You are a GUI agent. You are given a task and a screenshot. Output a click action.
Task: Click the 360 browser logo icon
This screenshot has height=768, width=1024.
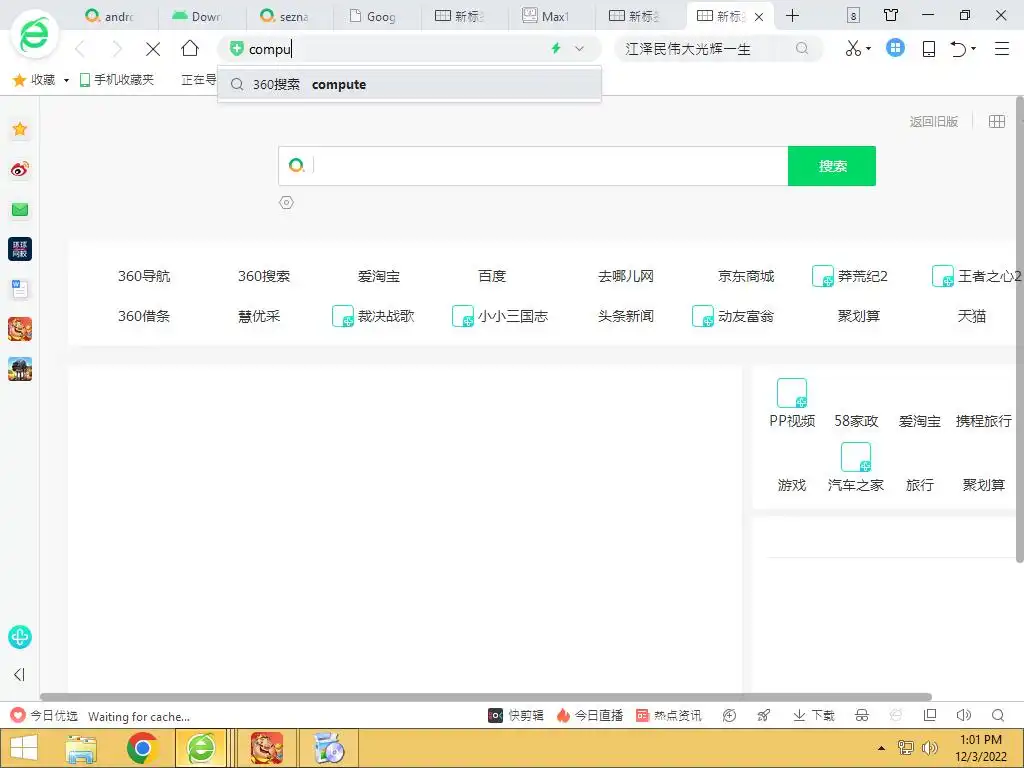(x=34, y=36)
